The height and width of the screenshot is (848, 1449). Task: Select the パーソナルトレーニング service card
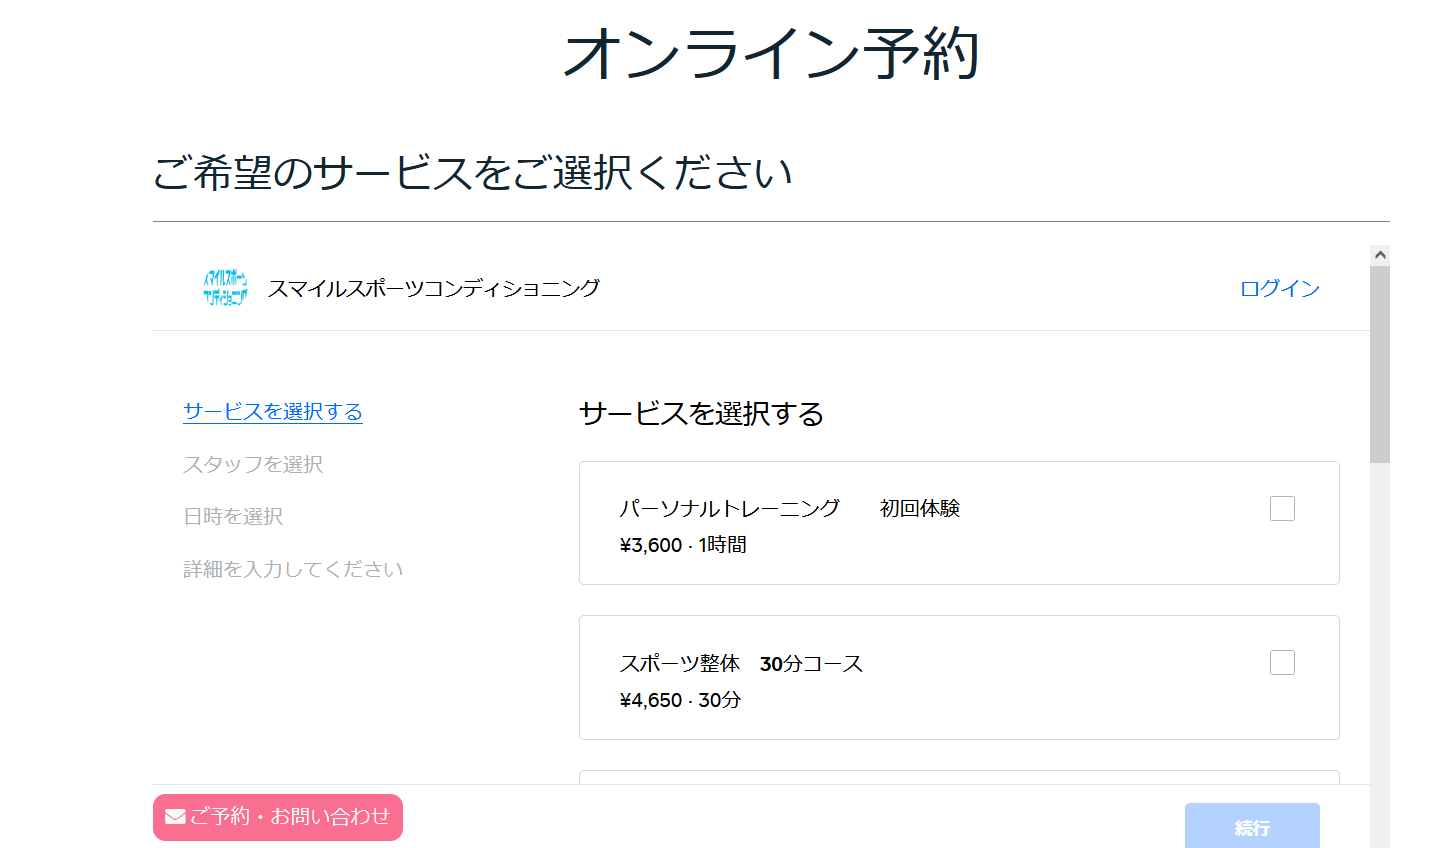point(900,522)
